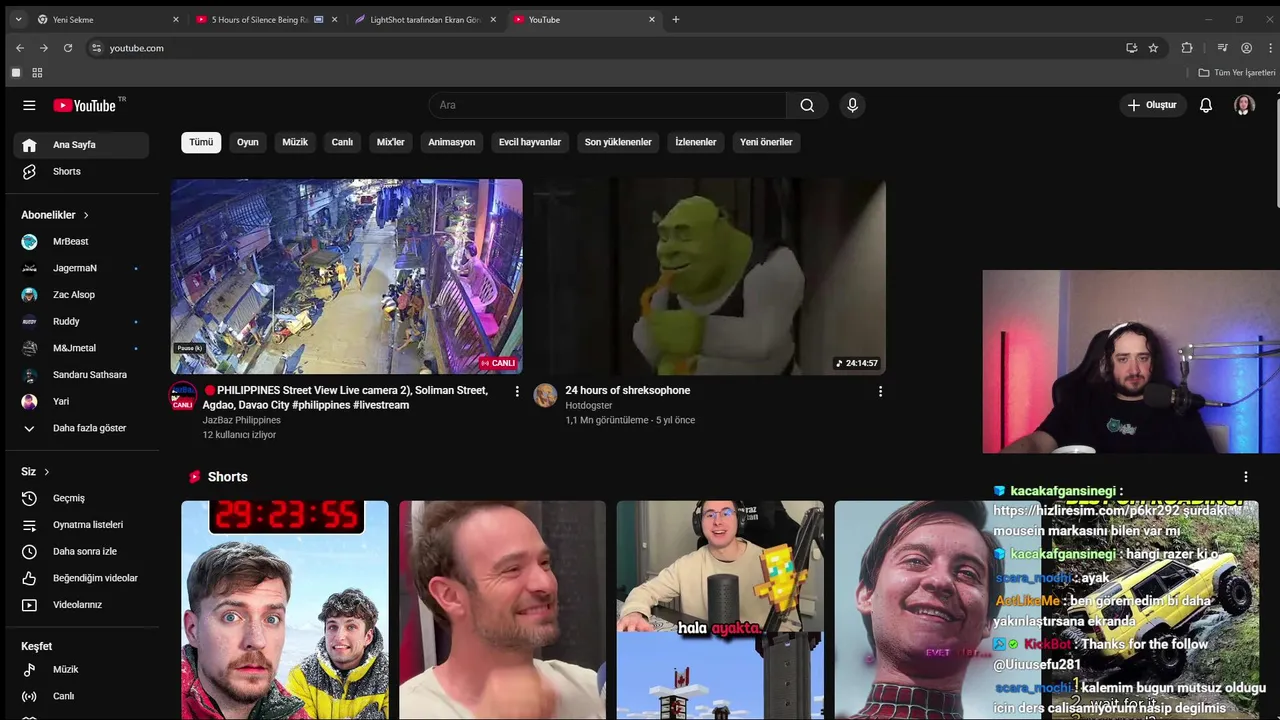Play the Philippines street live thumbnail
Image resolution: width=1280 pixels, height=720 pixels.
tap(346, 276)
